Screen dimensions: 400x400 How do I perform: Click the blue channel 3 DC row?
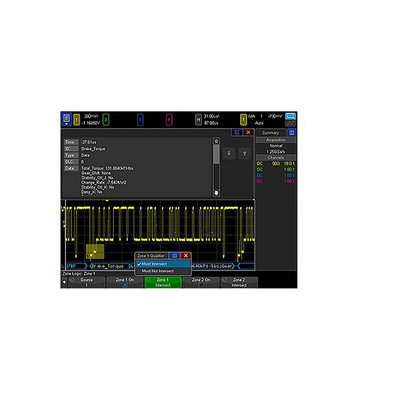(x=276, y=175)
